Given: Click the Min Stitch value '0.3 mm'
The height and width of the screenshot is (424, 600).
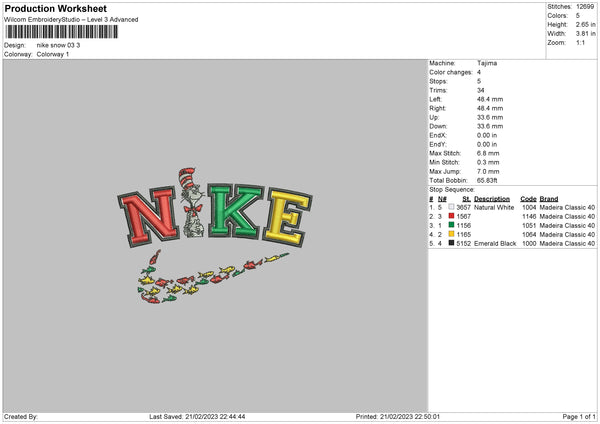Looking at the screenshot, I should pos(488,163).
